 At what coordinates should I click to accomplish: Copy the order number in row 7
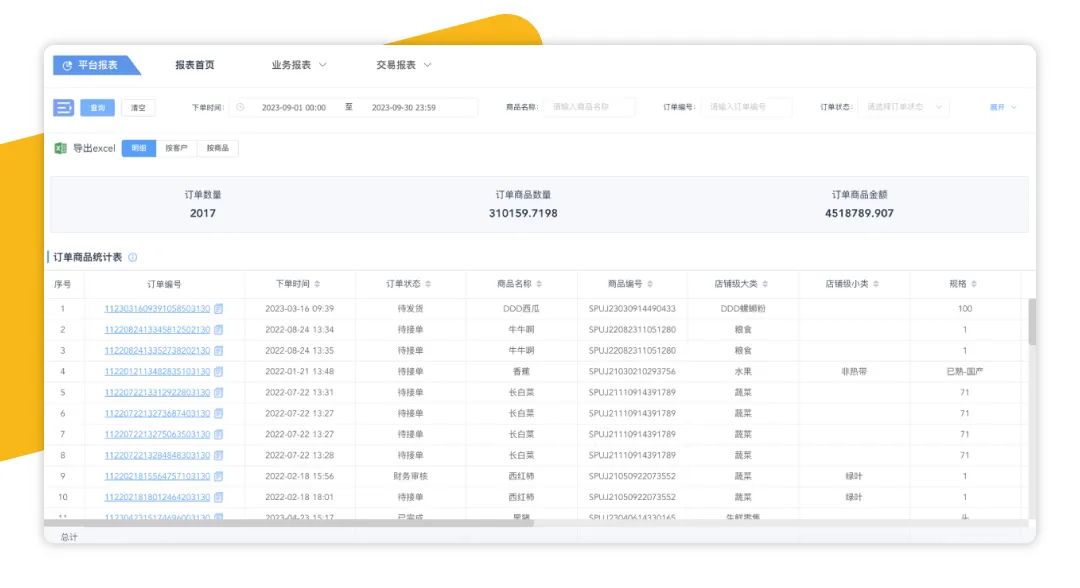(218, 434)
